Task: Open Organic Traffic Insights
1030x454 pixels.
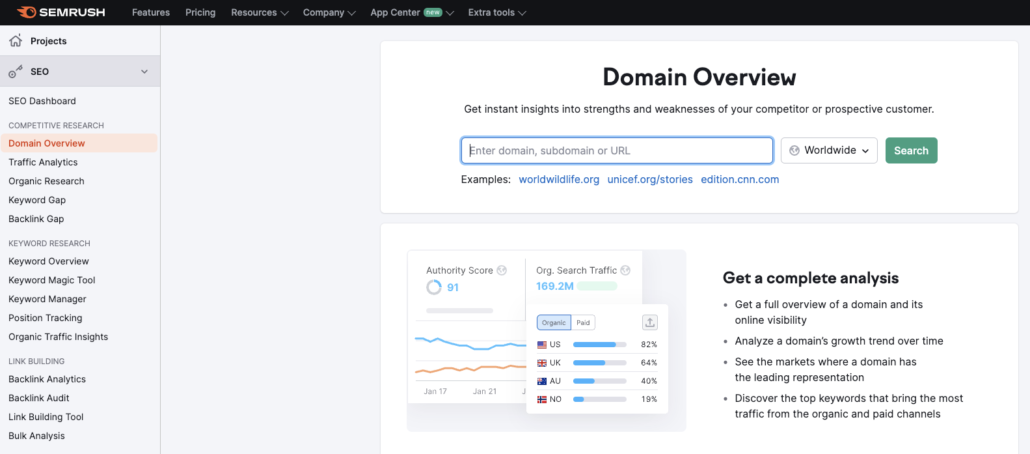Action: pos(58,337)
